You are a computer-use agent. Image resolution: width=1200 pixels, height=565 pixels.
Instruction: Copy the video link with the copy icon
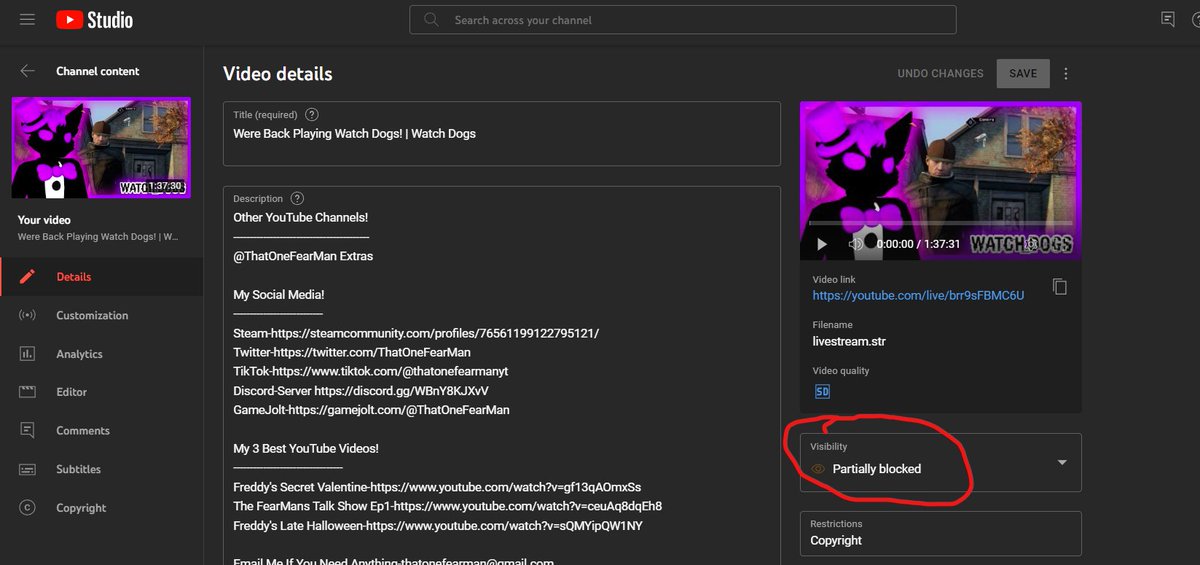(x=1060, y=287)
